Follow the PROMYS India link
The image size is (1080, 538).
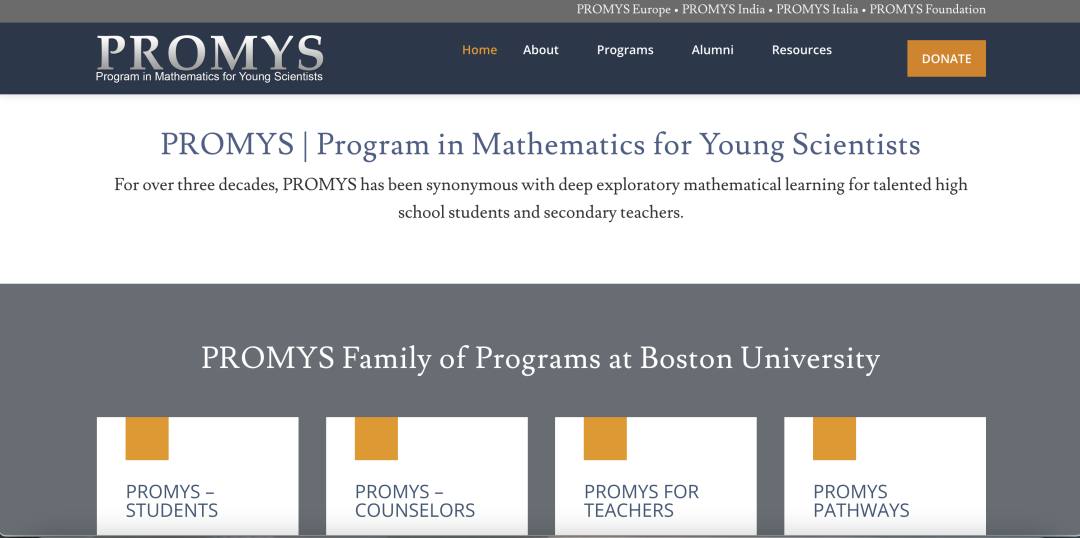coord(723,10)
